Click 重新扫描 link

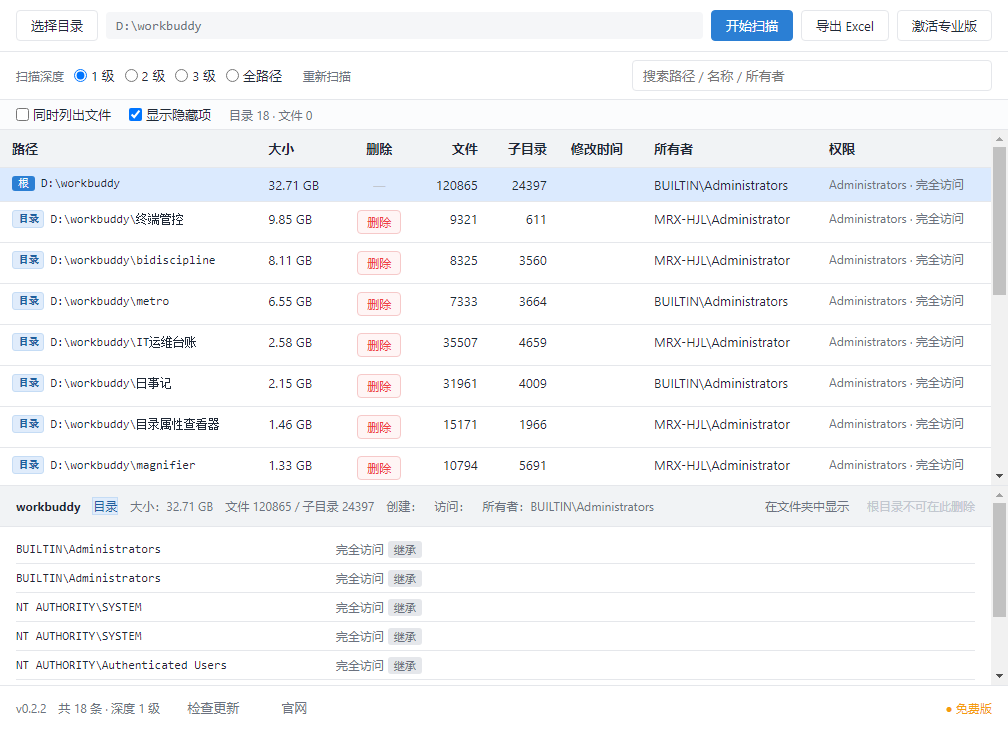[x=327, y=76]
